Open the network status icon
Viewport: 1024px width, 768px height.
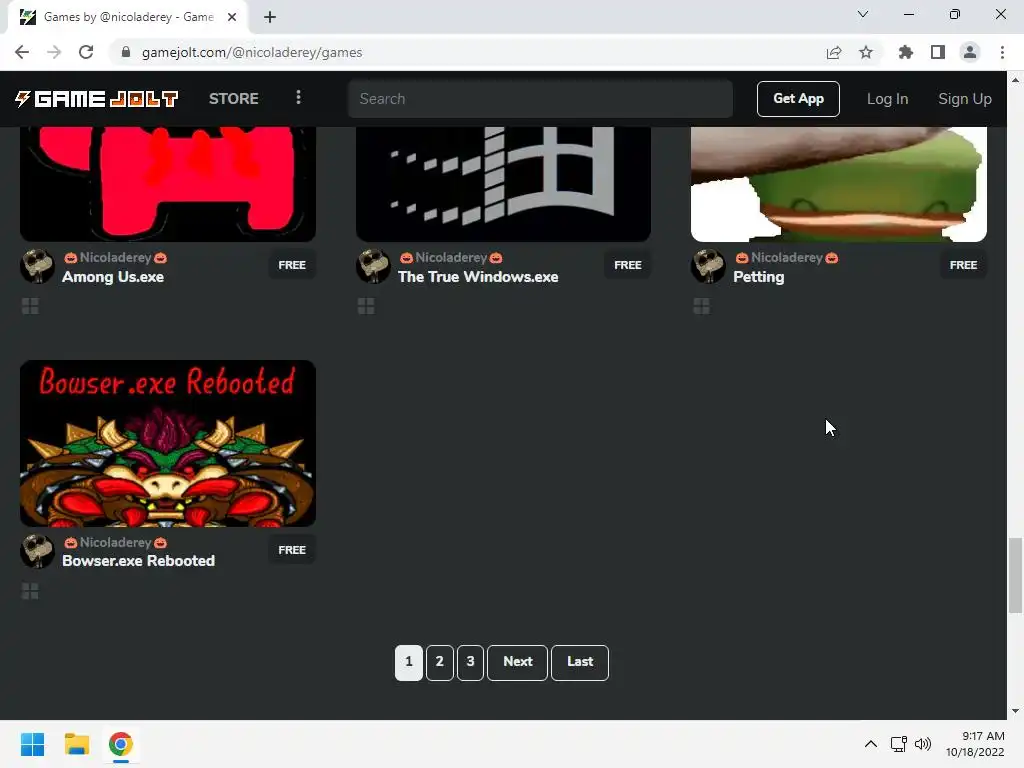[x=899, y=744]
